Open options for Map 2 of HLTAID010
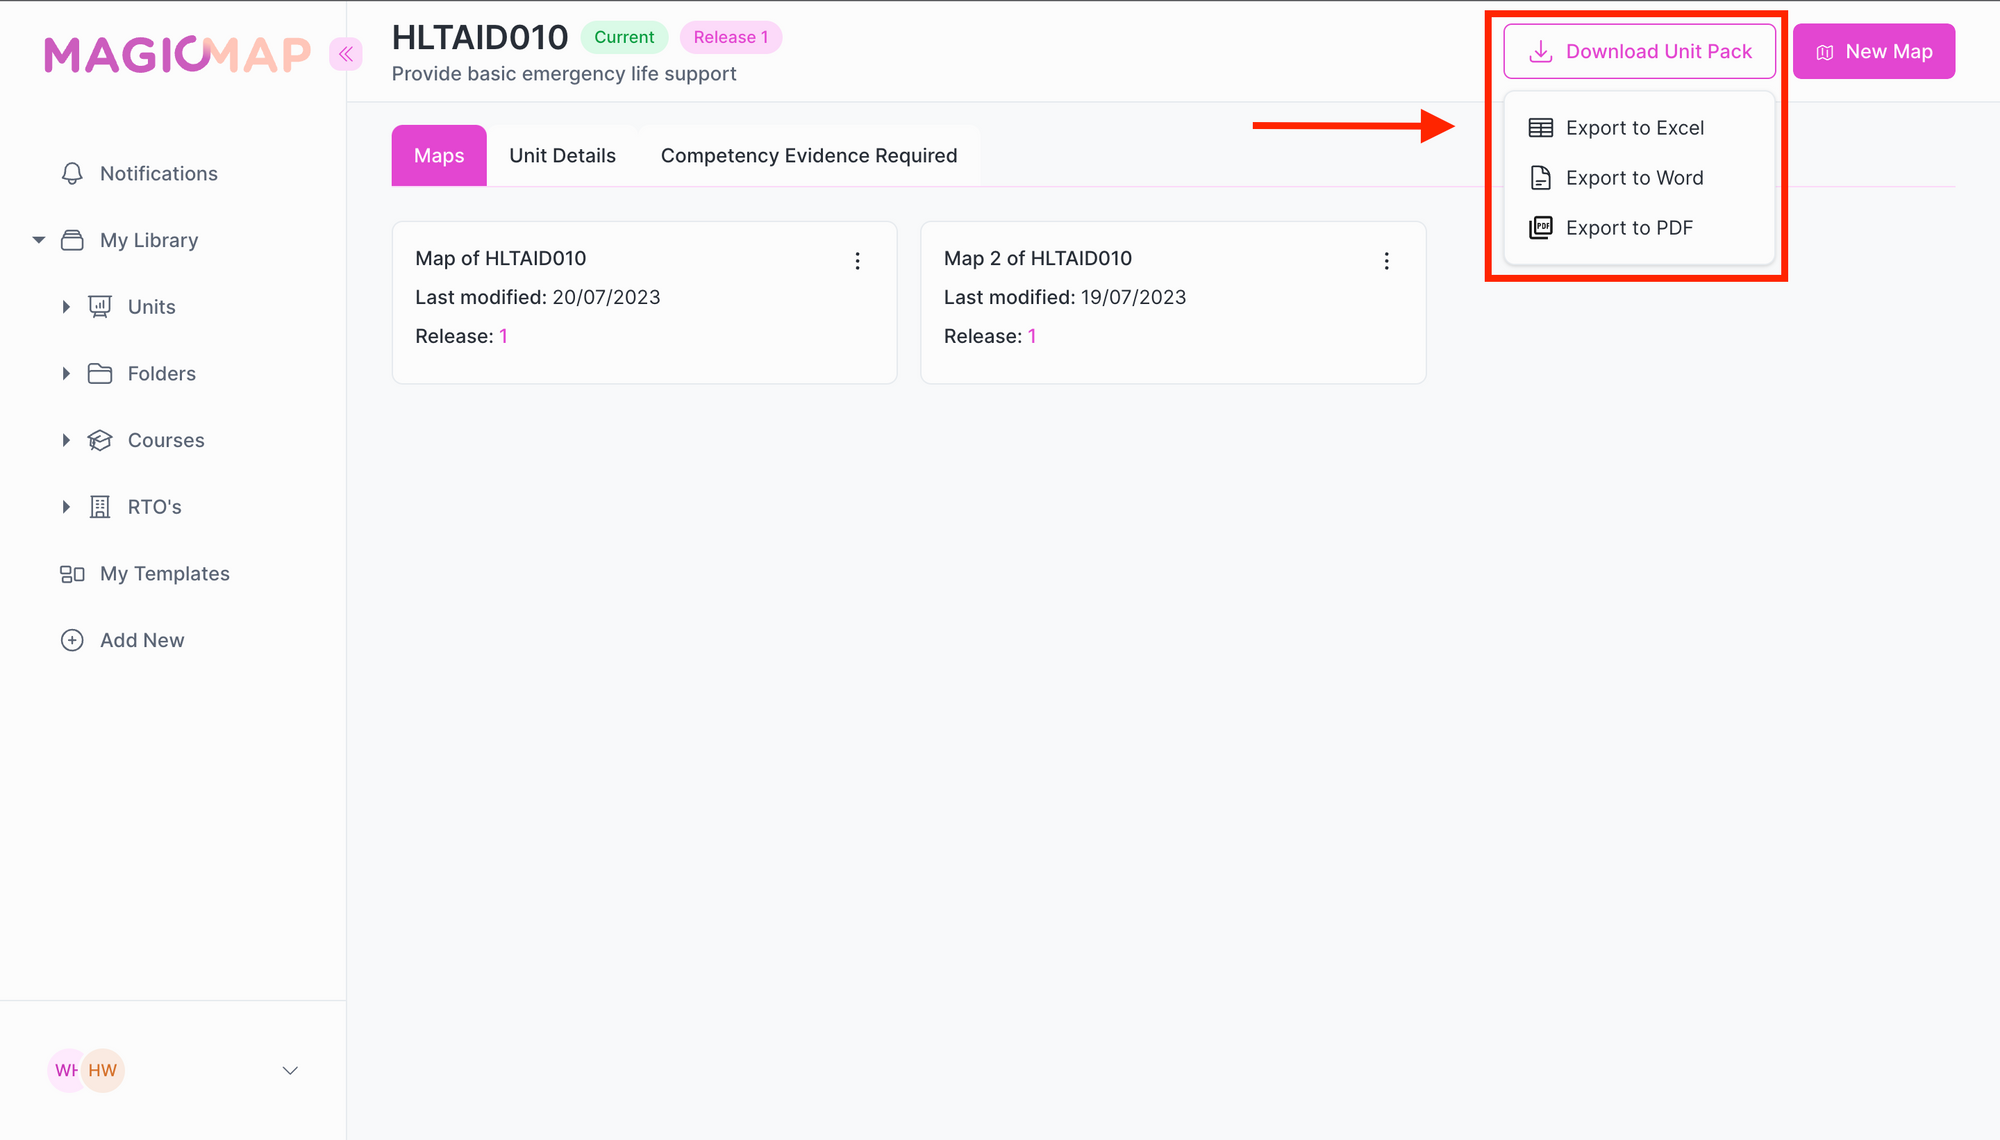Screen dimensions: 2000x1140 tap(1386, 261)
